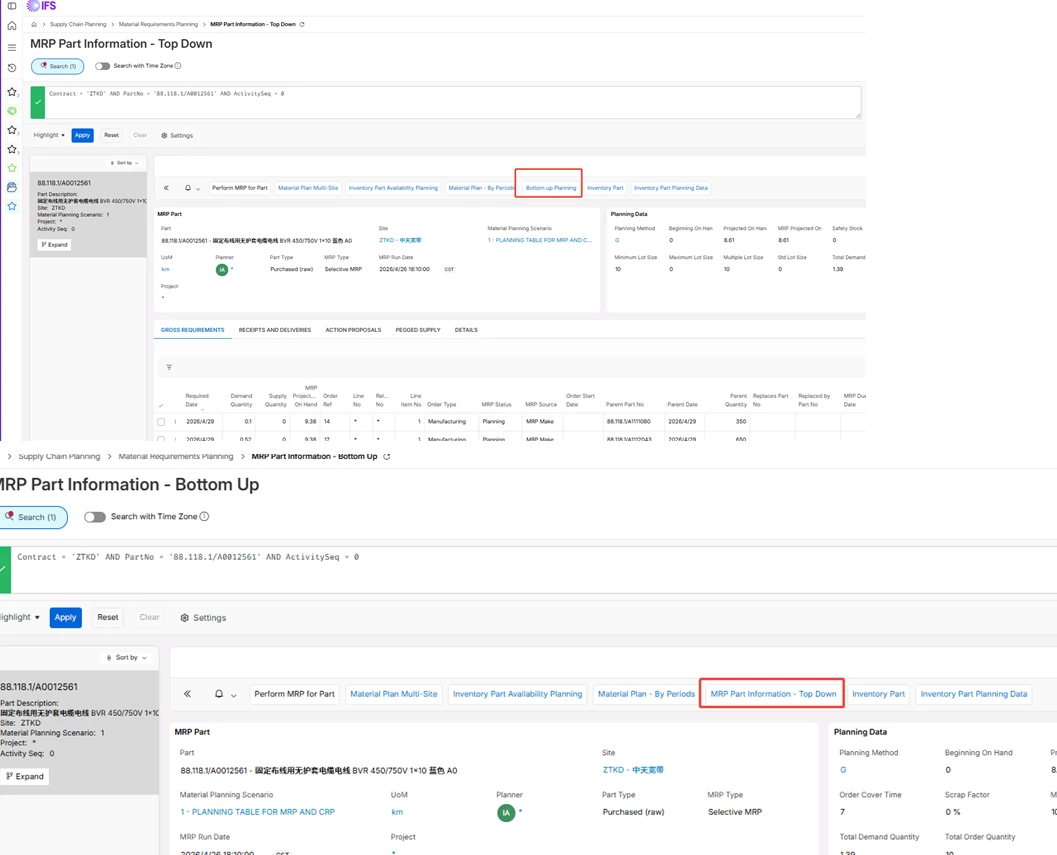Click Bottom up Planning on Top Down page
The width and height of the screenshot is (1057, 855).
coord(551,188)
